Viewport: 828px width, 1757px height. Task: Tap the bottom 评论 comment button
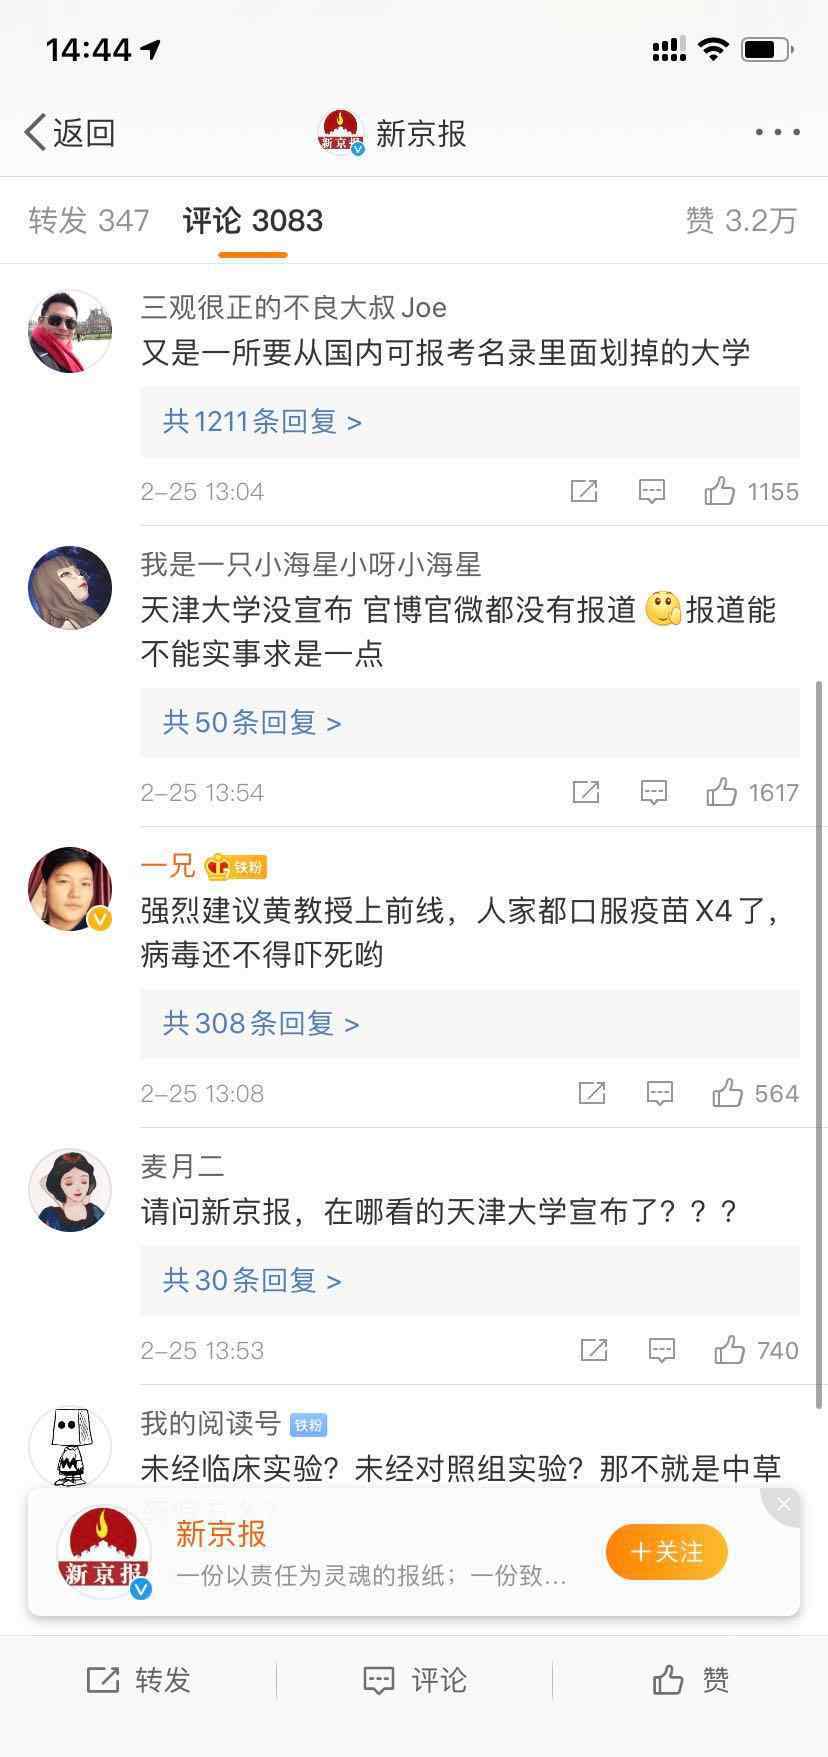coord(414,1680)
